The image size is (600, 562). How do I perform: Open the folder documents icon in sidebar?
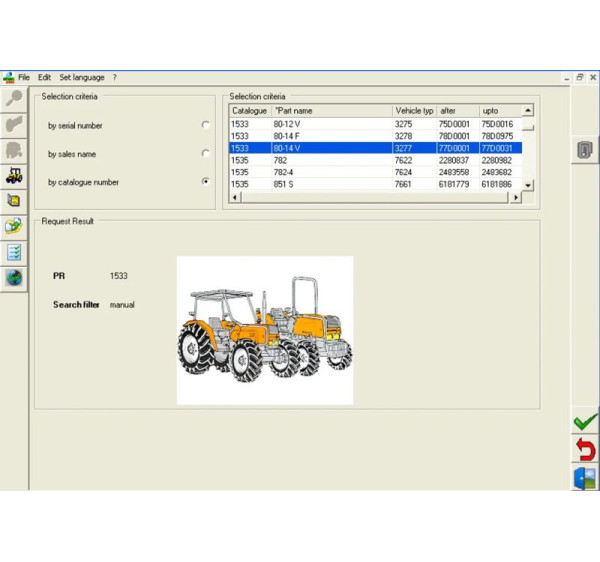click(x=14, y=226)
